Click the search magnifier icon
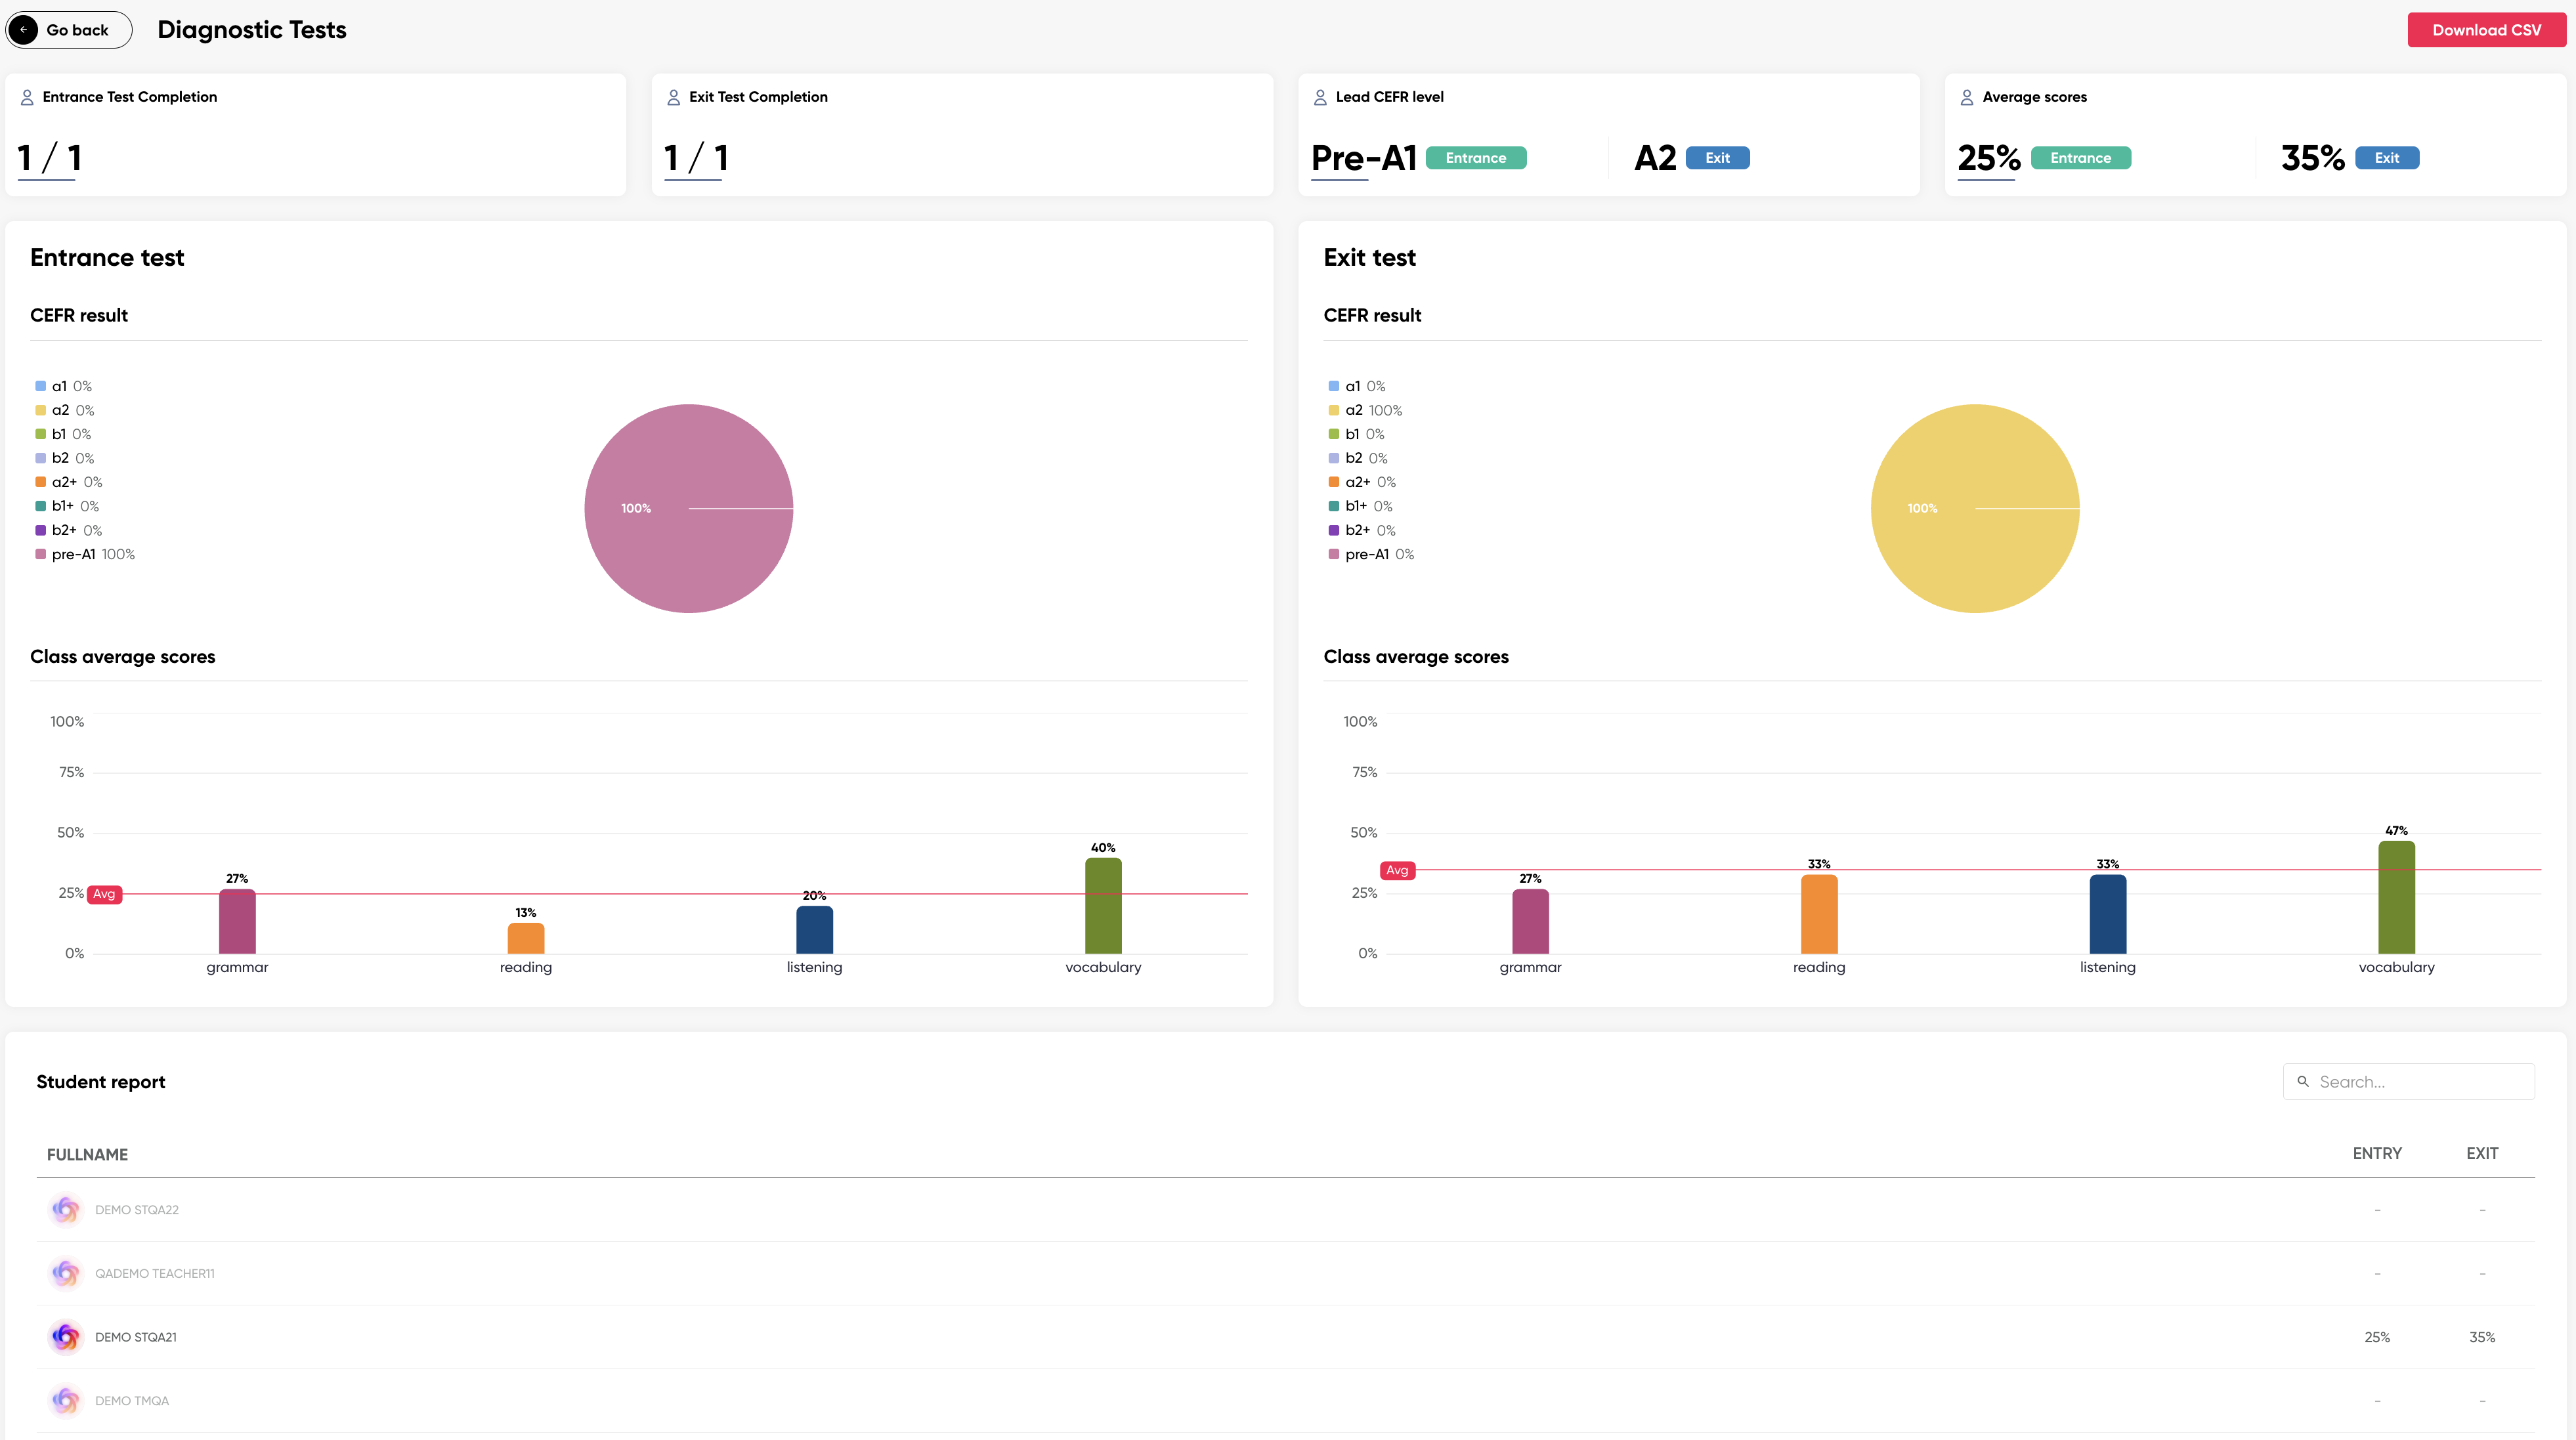Image resolution: width=2576 pixels, height=1440 pixels. pyautogui.click(x=2303, y=1082)
